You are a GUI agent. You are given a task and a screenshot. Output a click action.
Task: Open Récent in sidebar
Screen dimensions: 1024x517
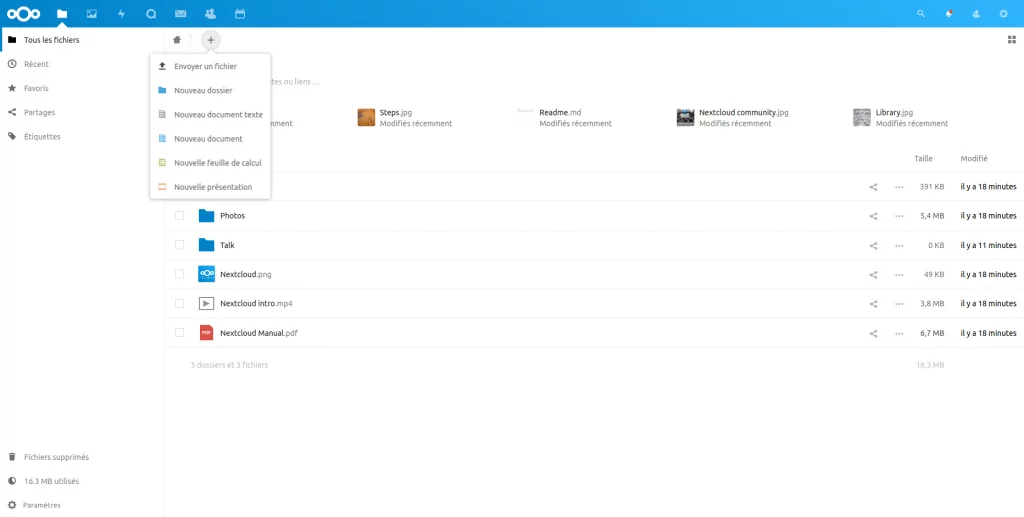coord(82,64)
